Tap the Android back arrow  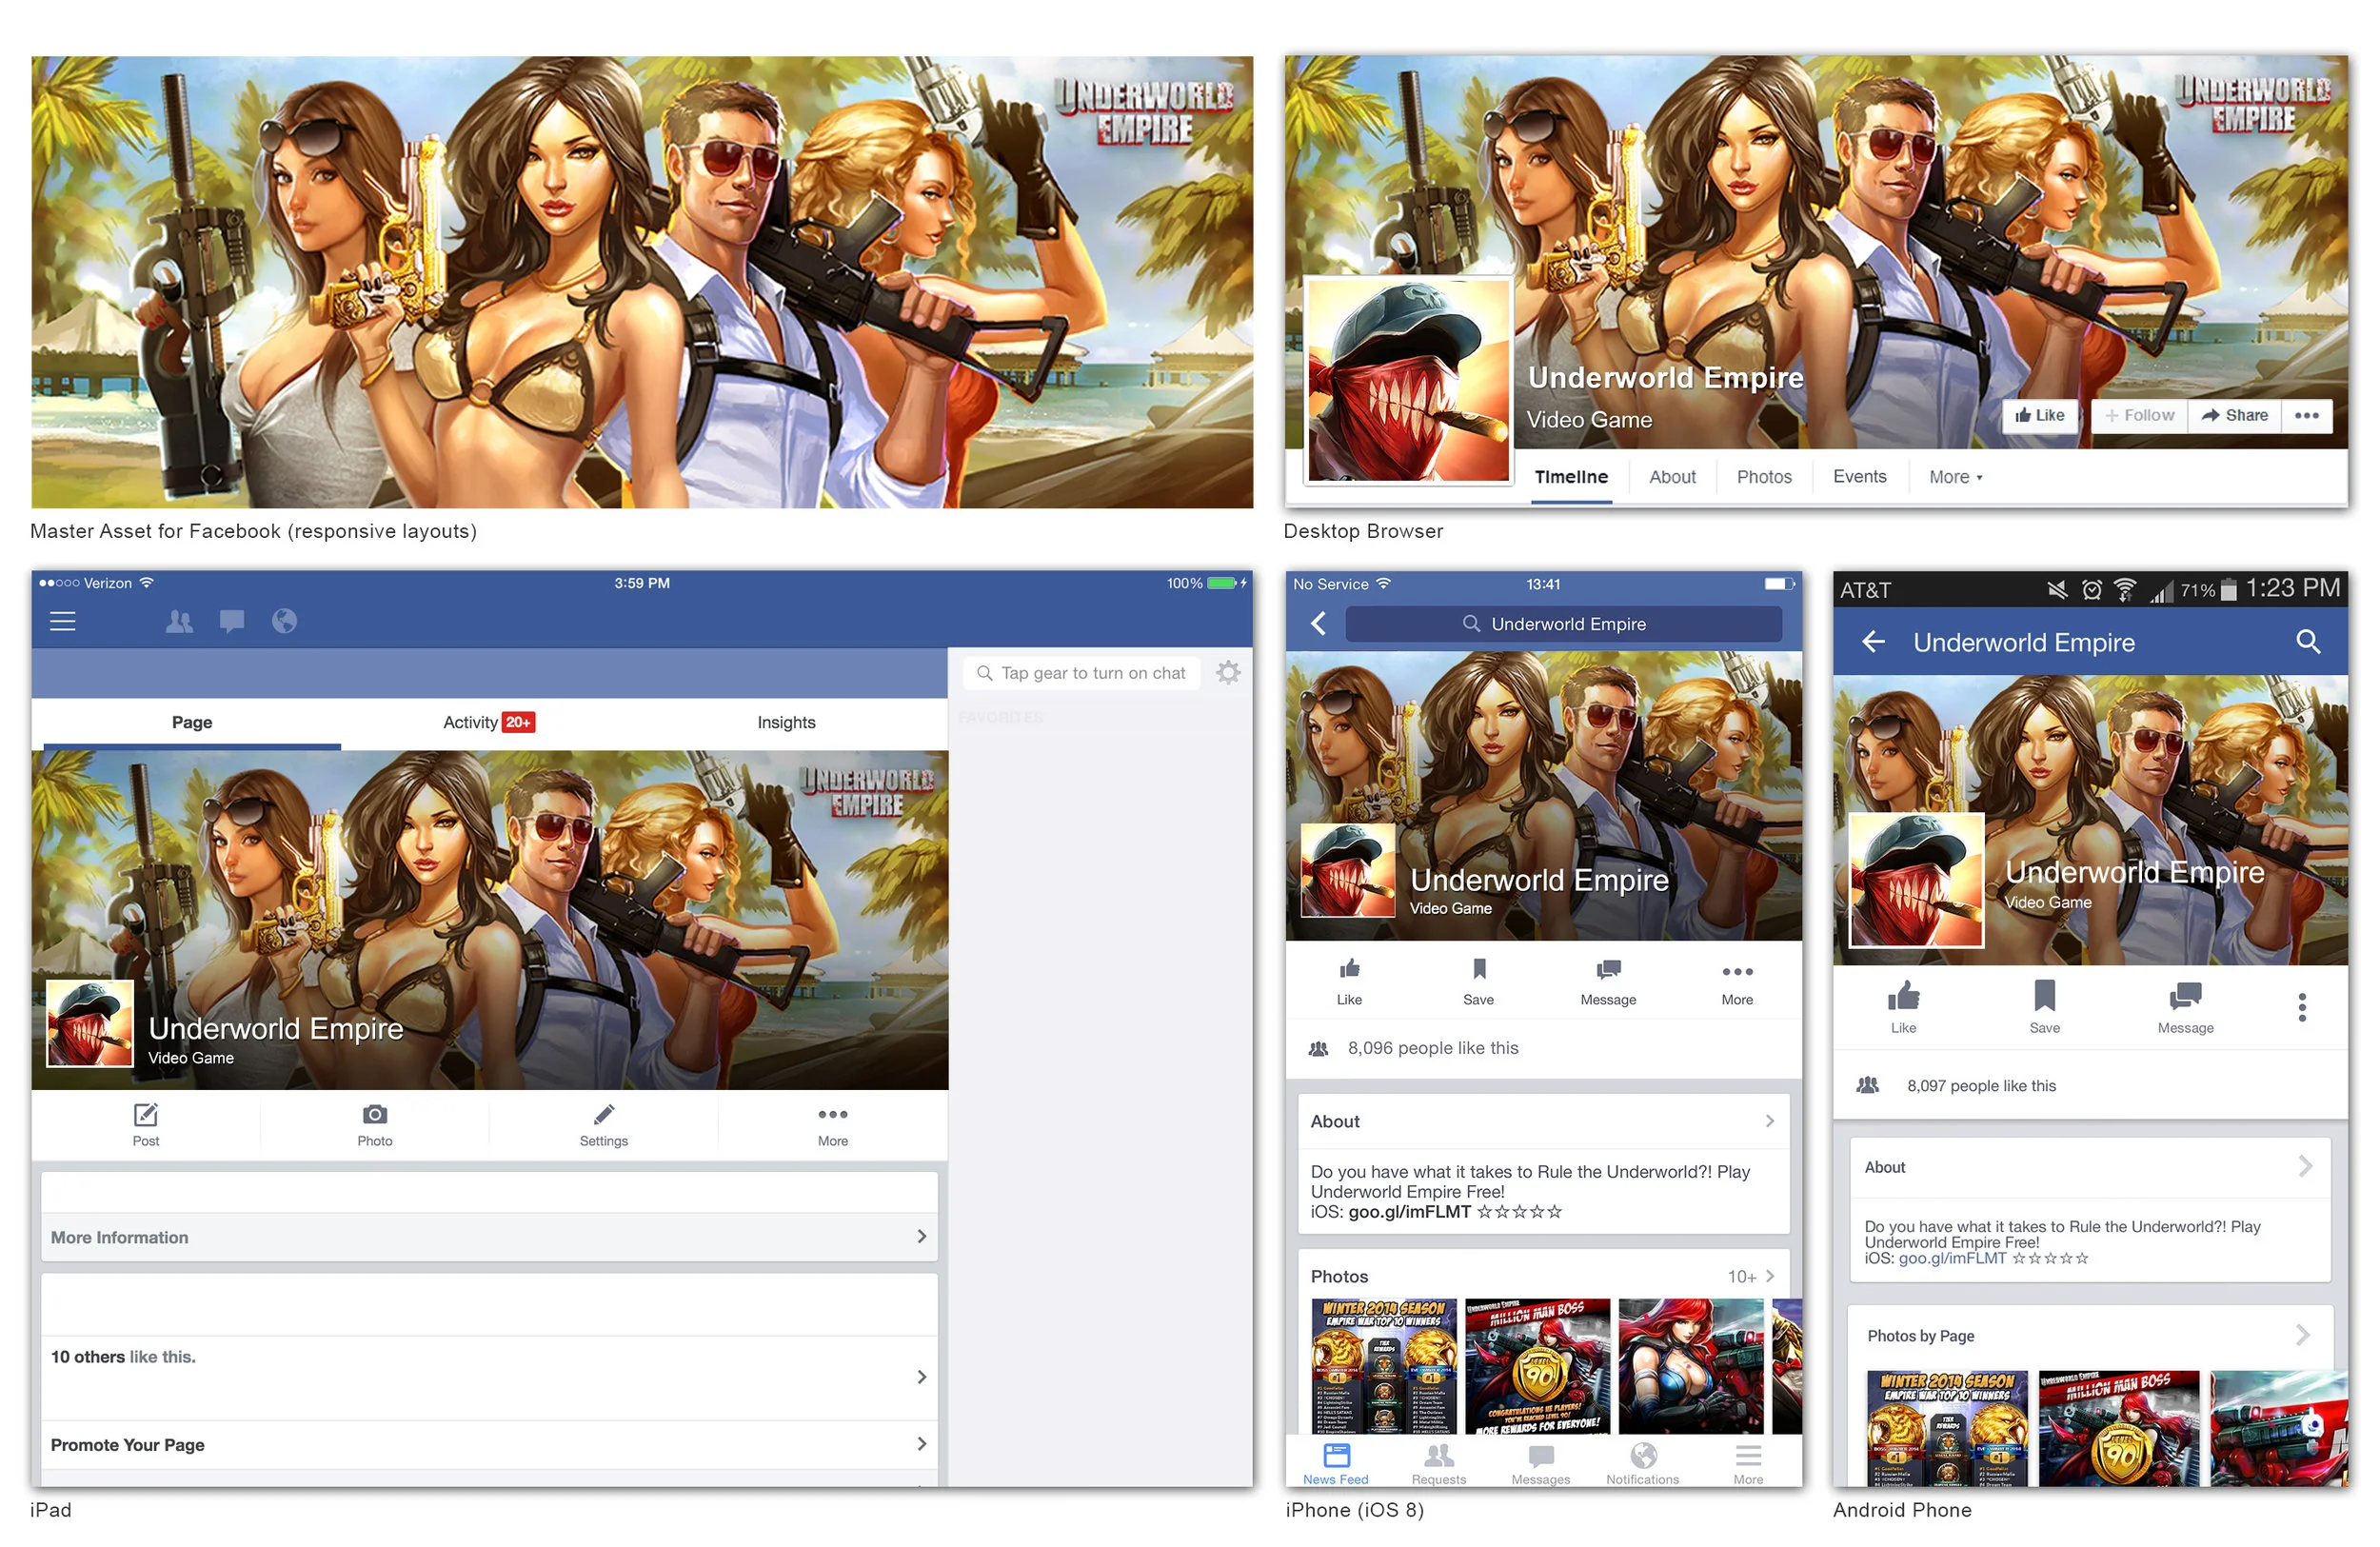[x=1874, y=642]
